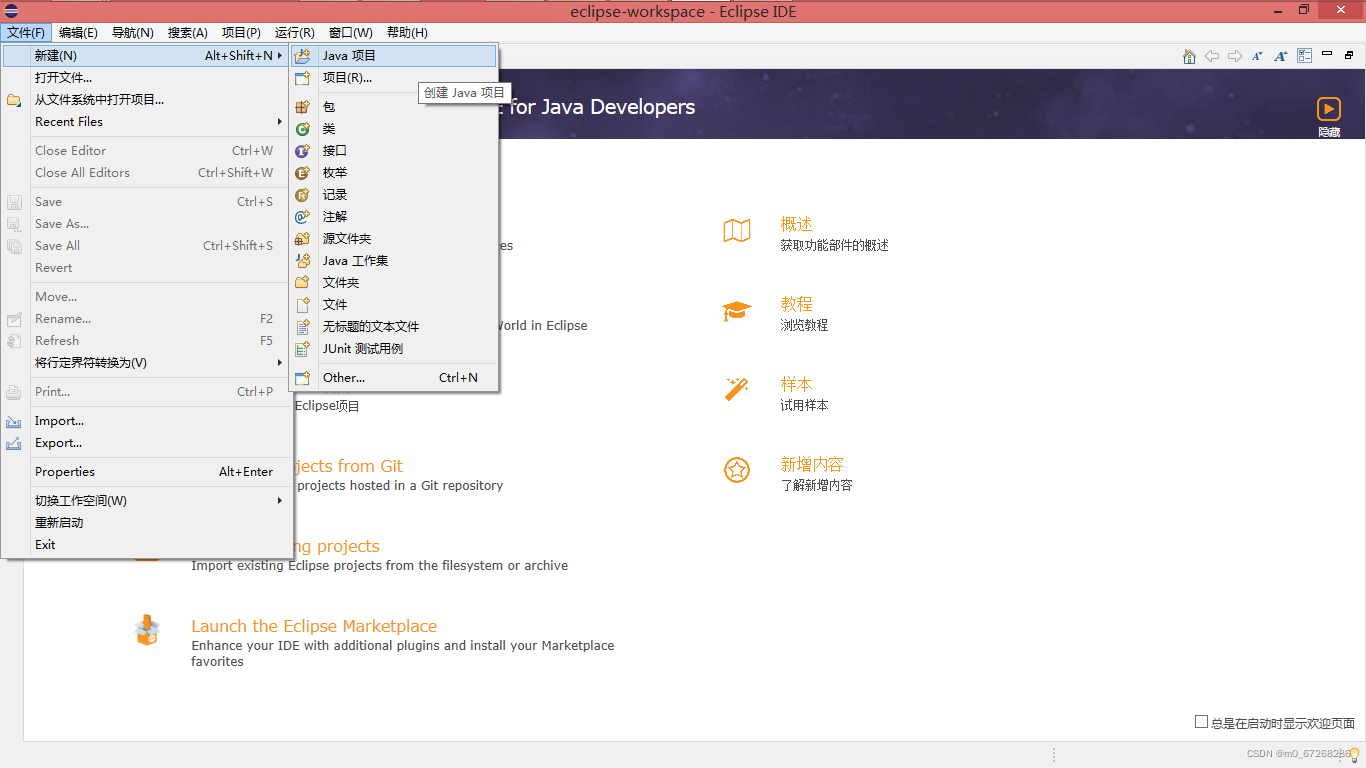Toggle 总是在启动时显示欢迎页面 checkbox
Viewport: 1366px width, 768px height.
(x=1201, y=722)
